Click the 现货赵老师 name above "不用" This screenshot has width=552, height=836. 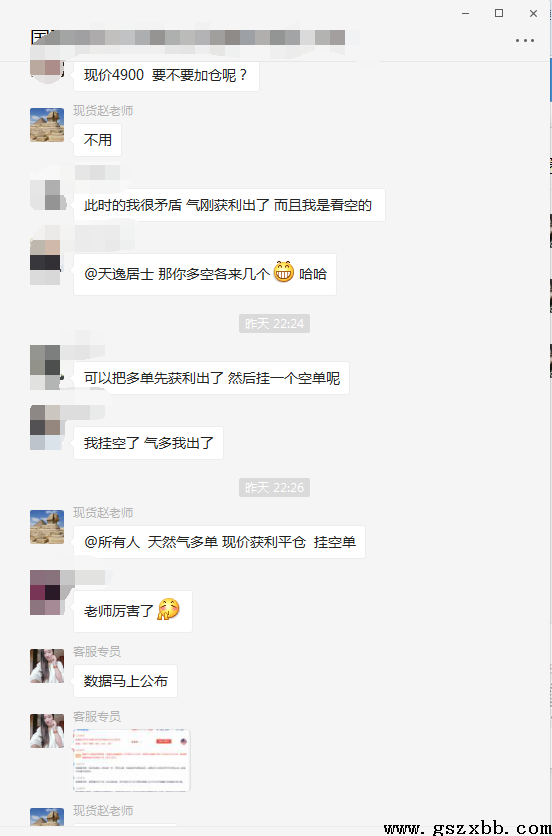pyautogui.click(x=103, y=111)
